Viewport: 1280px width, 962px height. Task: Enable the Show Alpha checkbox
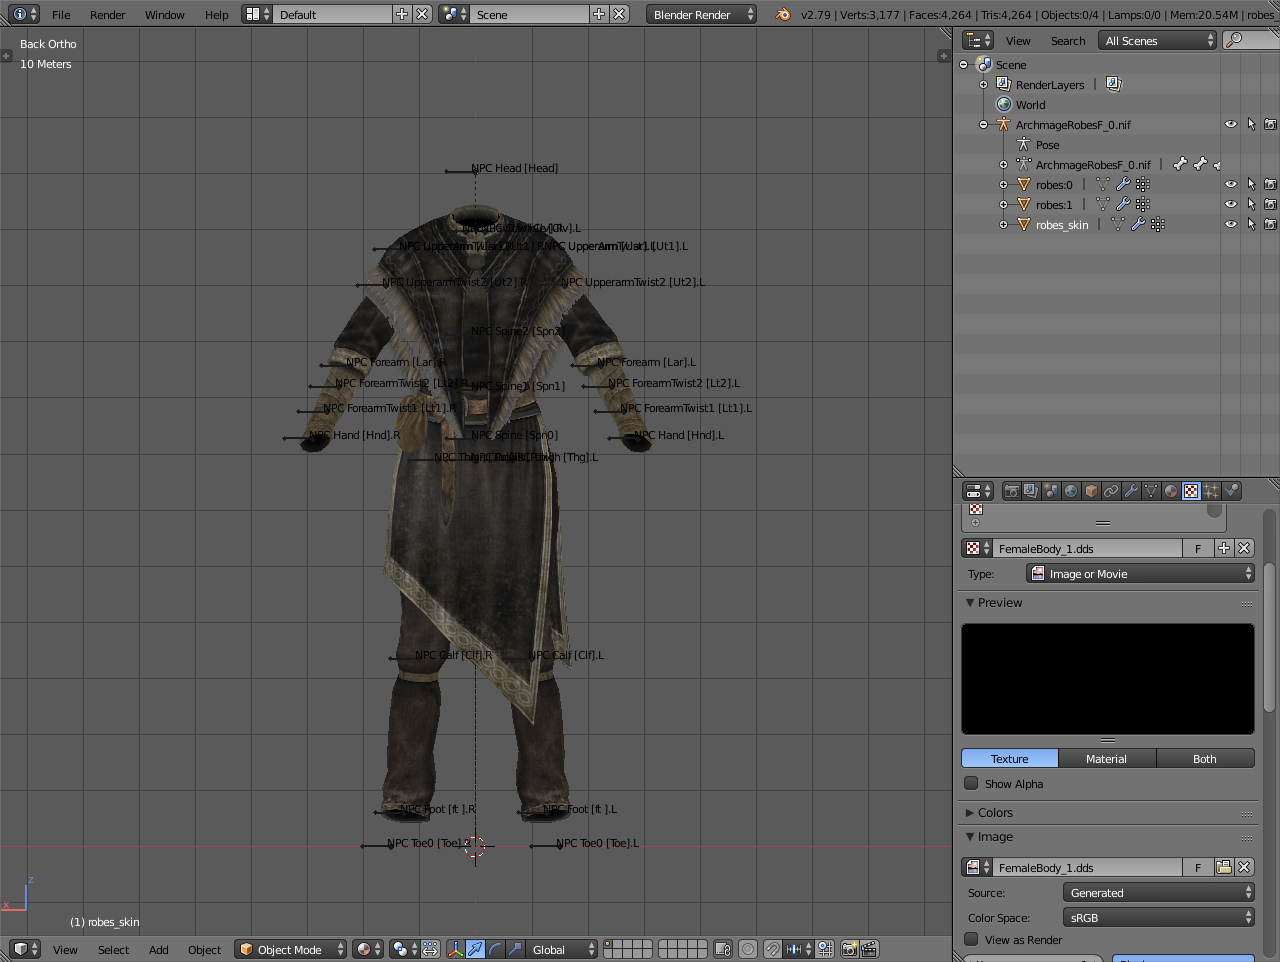[x=971, y=783]
